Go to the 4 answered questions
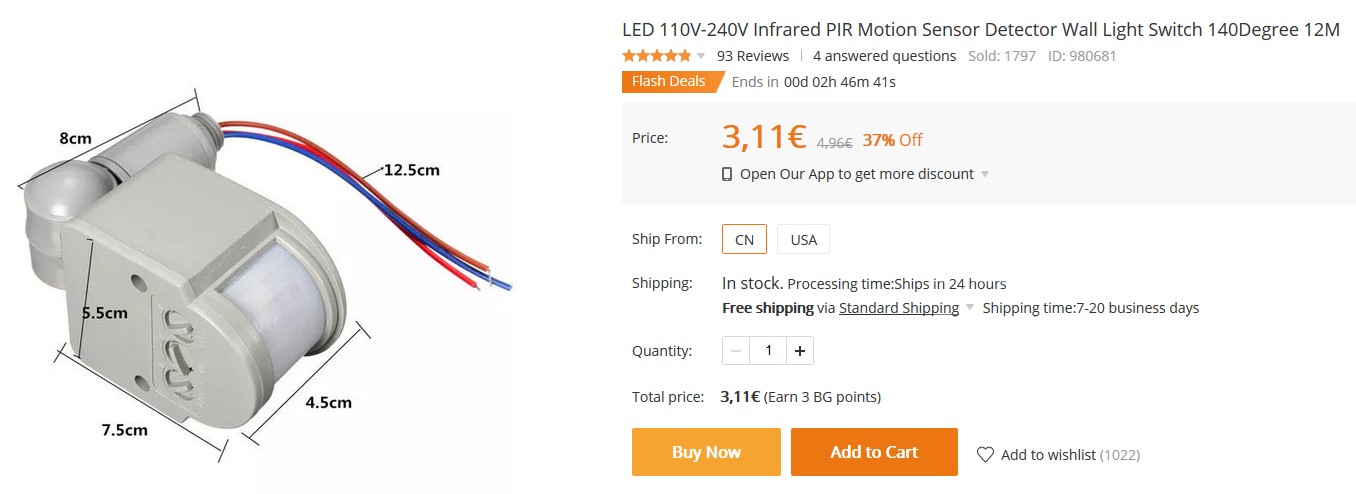The image size is (1356, 494). tap(884, 56)
